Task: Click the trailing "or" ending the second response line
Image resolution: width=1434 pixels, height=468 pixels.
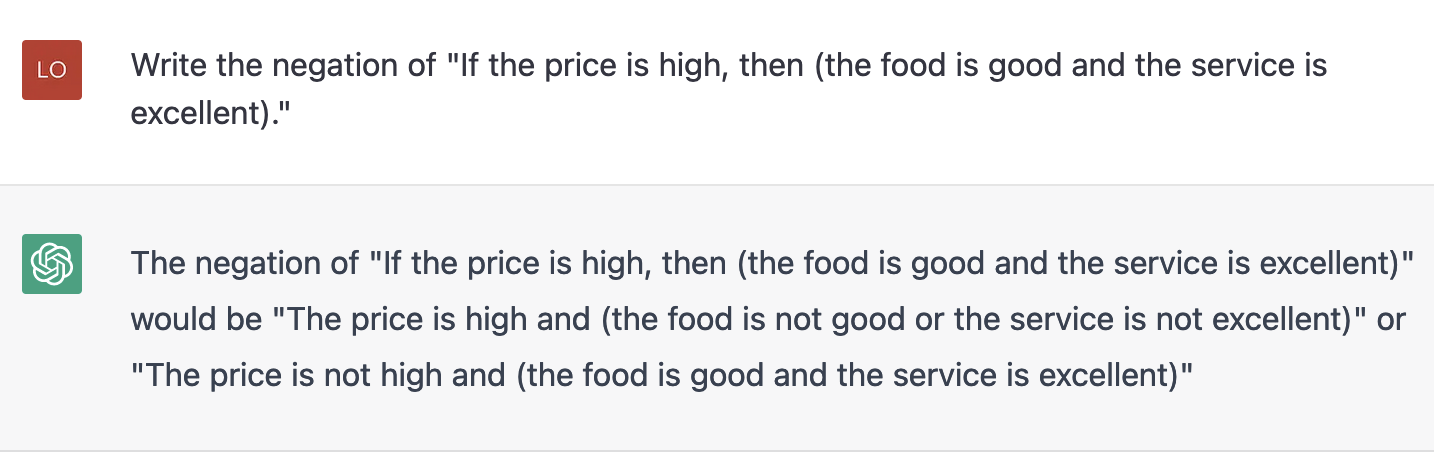Action: pos(1390,320)
